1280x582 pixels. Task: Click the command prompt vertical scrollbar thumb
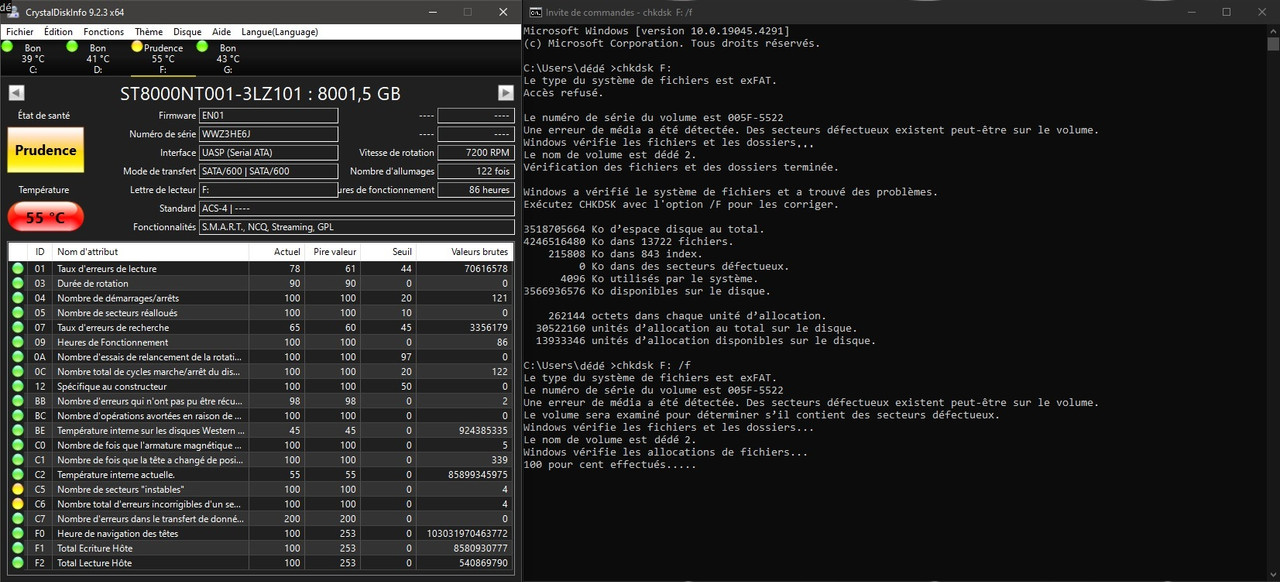pyautogui.click(x=1272, y=44)
